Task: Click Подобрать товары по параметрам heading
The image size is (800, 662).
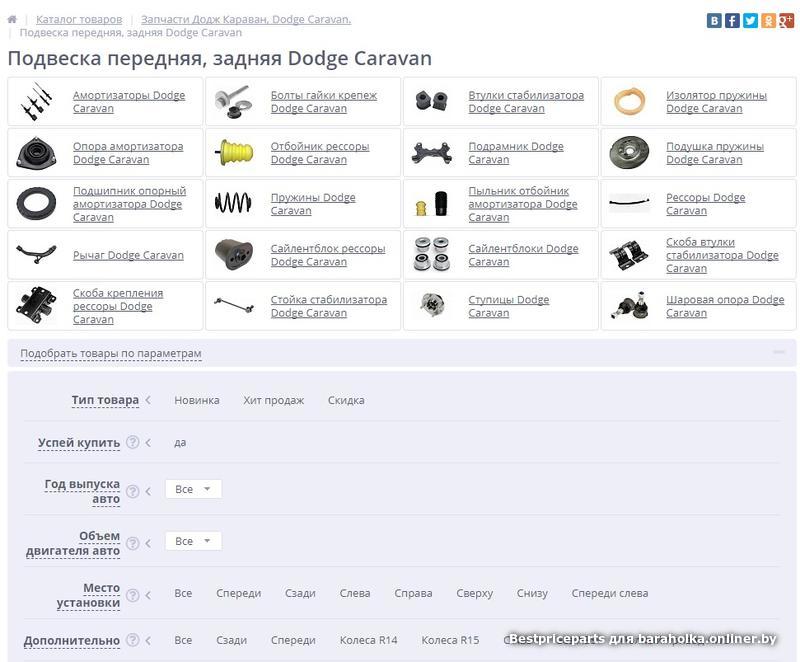Action: coord(111,353)
